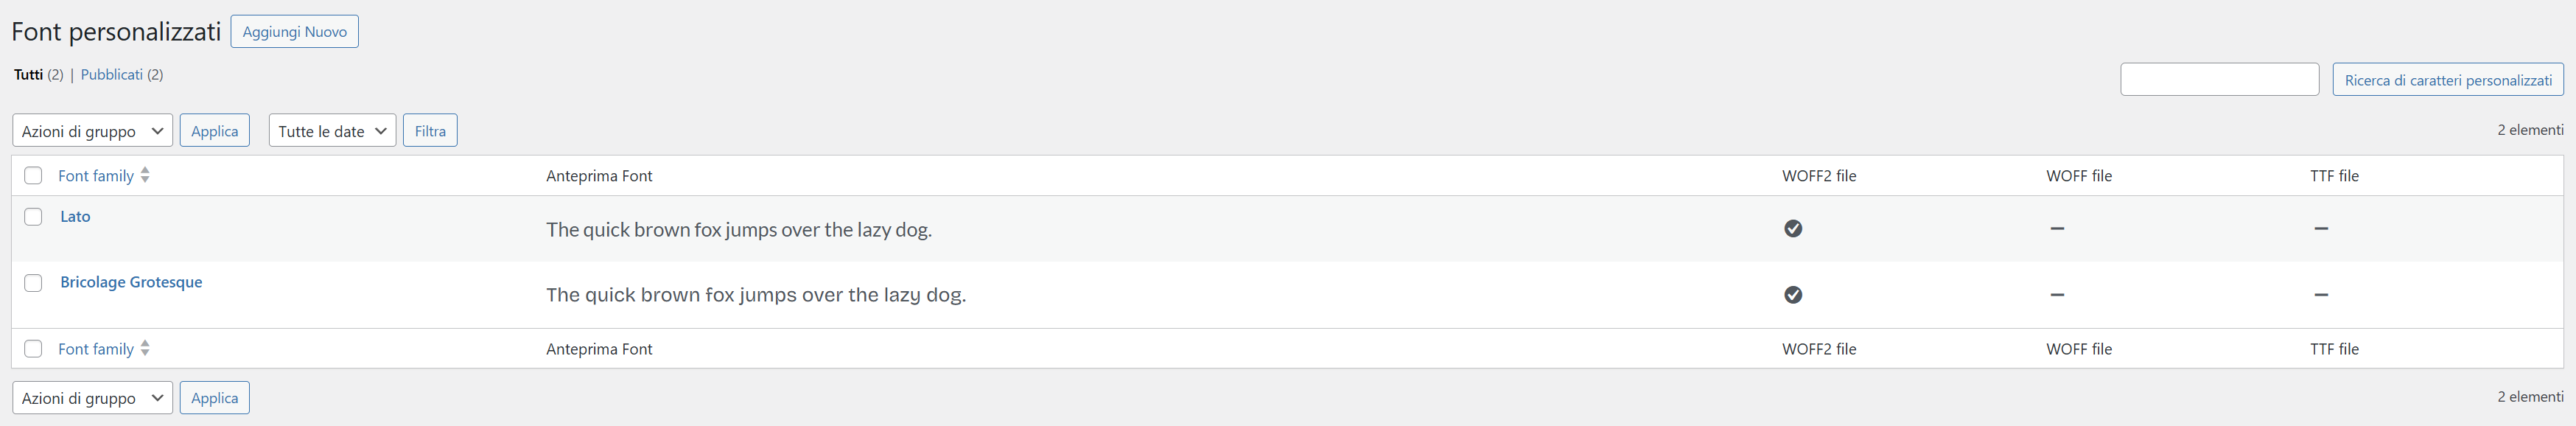
Task: Open the Bricolage Grotesque font link
Action: click(131, 283)
